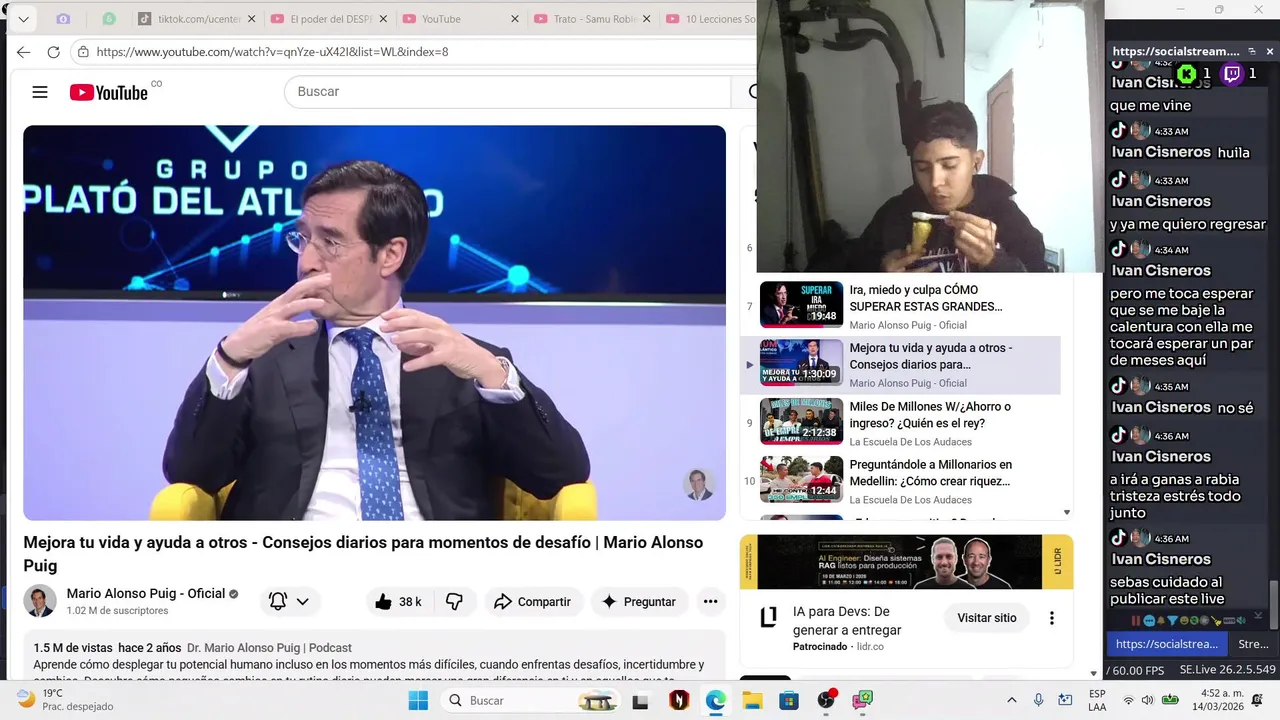The image size is (1280, 720).
Task: Click the microphone icon in system tray
Action: coord(1039,700)
